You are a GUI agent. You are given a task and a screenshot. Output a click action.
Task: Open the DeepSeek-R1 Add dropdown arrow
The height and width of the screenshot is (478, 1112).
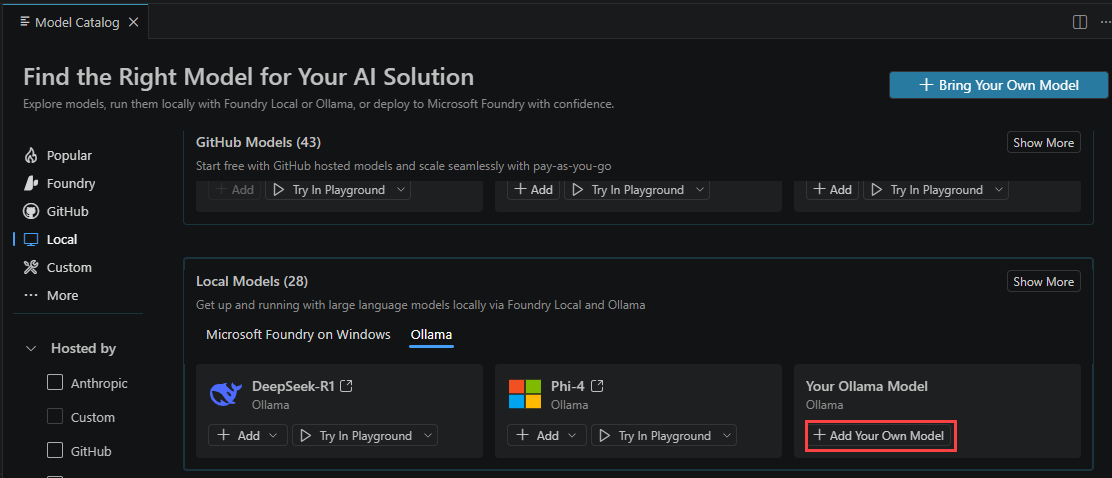pos(275,435)
